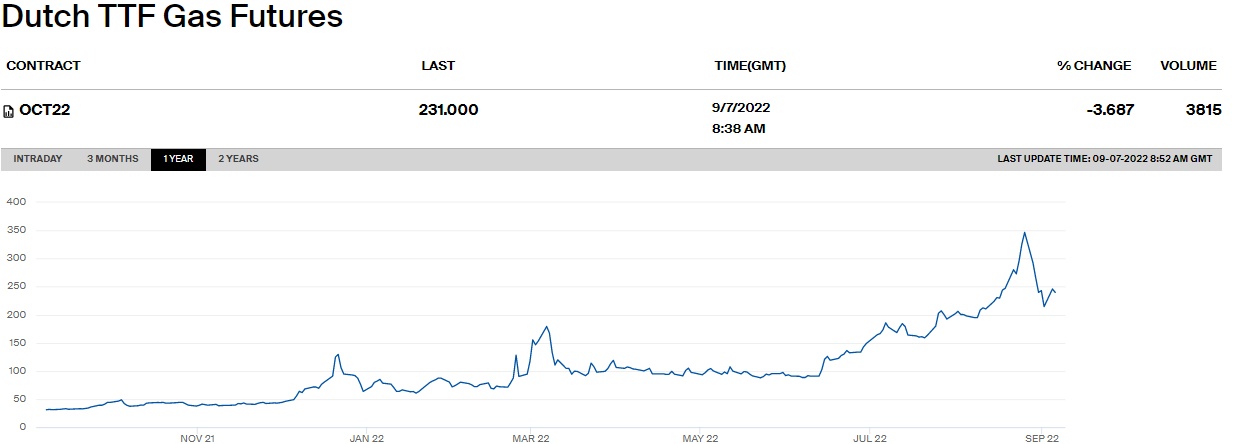
Task: Click the Dutch TTF Gas Futures title
Action: pyautogui.click(x=173, y=17)
